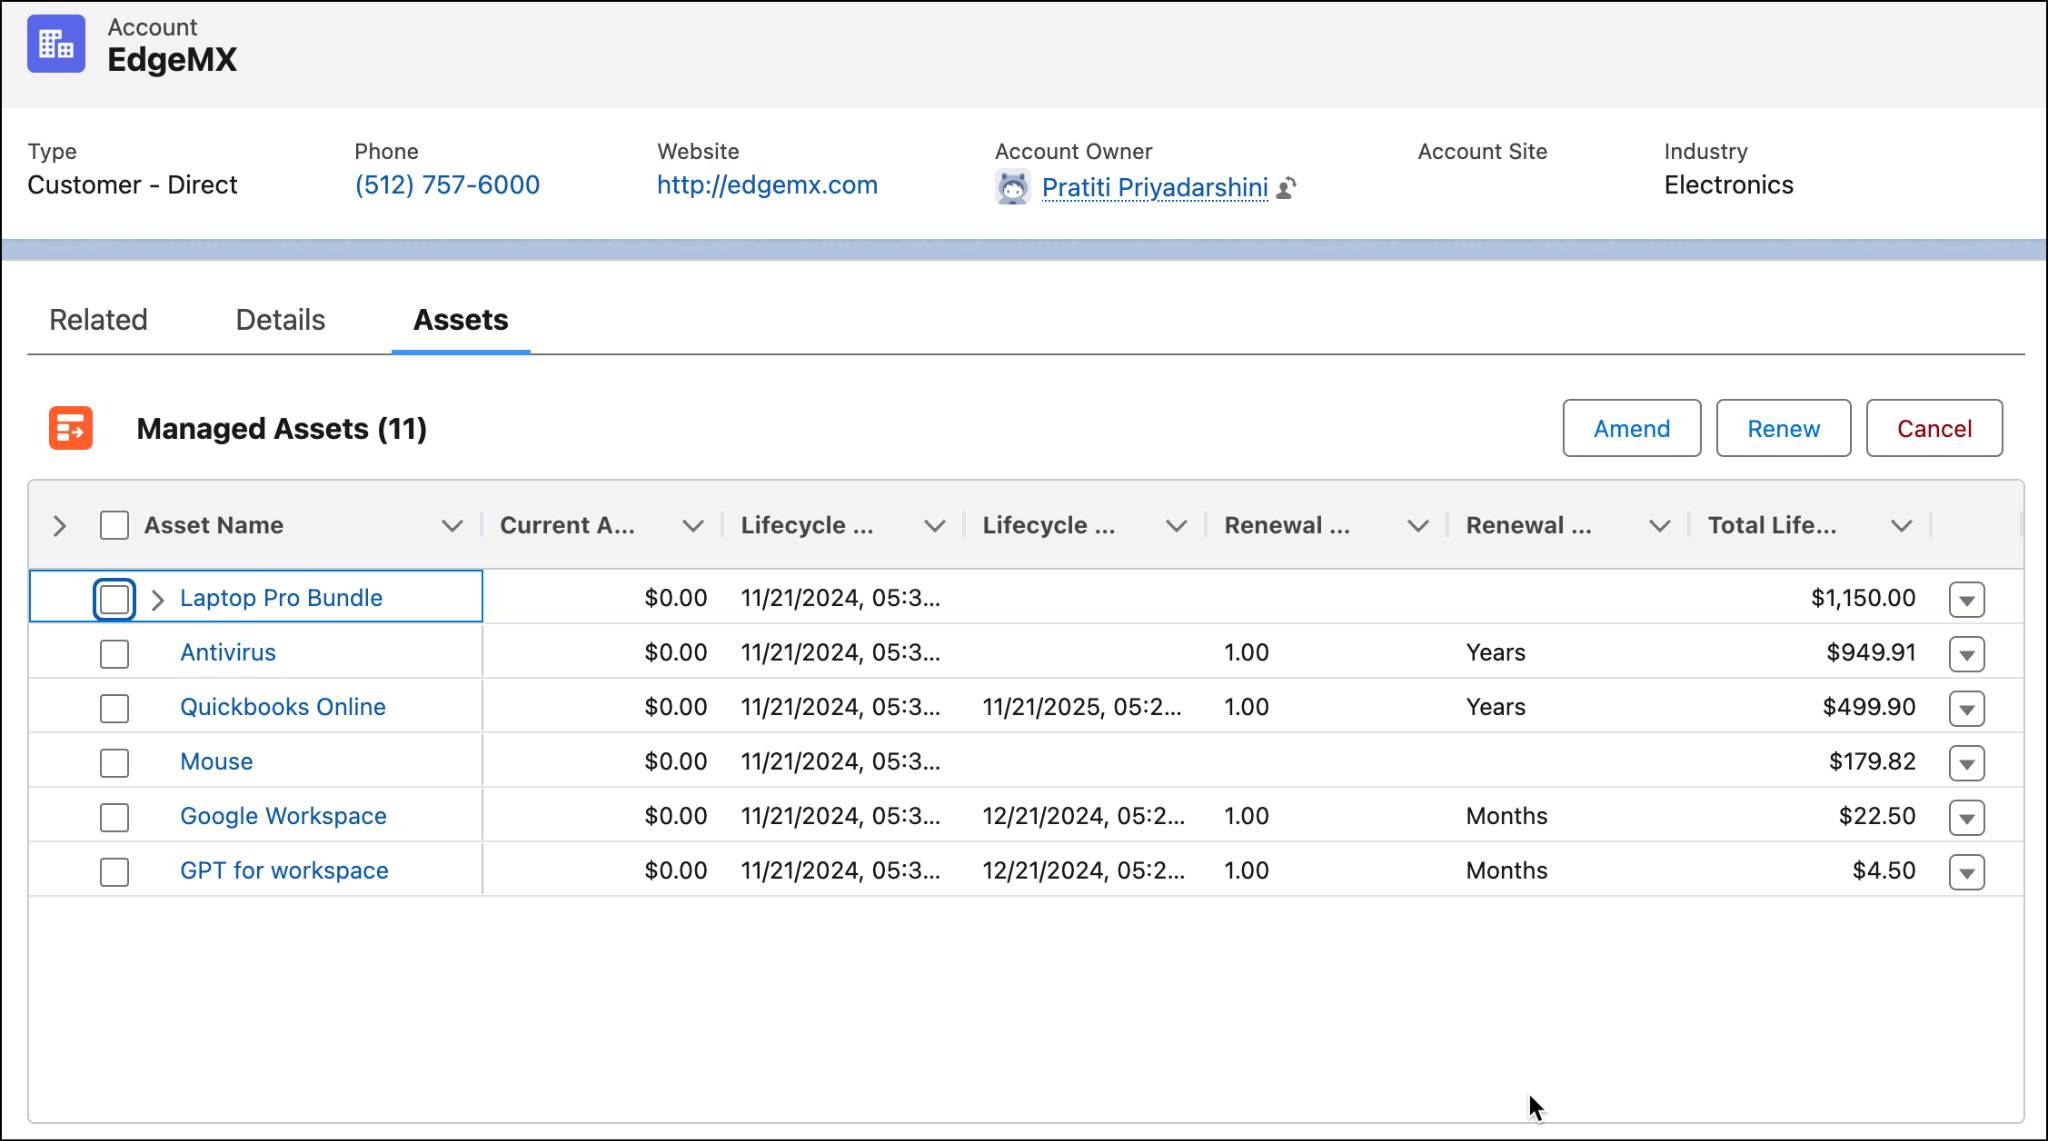Click the $1,150.00 total value
The height and width of the screenshot is (1141, 2048).
click(x=1863, y=598)
